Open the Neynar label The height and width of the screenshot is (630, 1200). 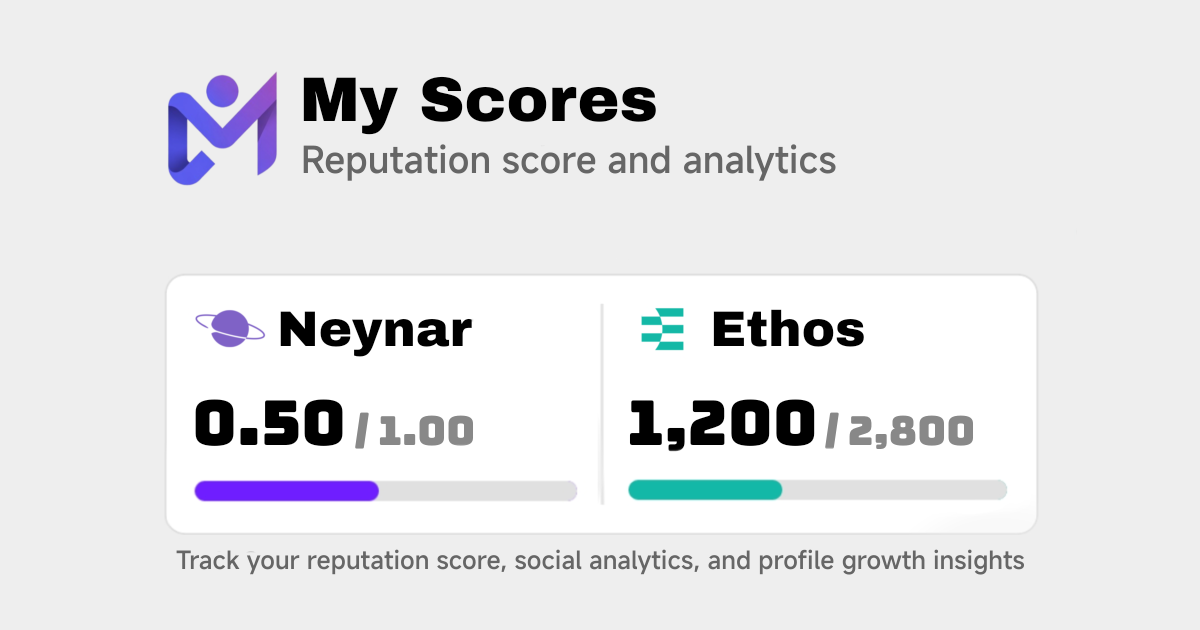(375, 329)
